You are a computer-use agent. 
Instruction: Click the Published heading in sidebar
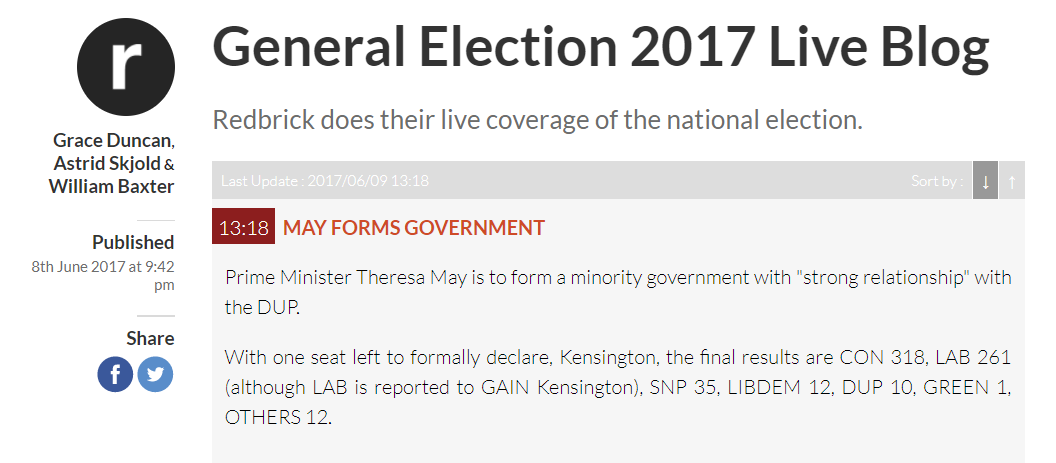pos(133,242)
